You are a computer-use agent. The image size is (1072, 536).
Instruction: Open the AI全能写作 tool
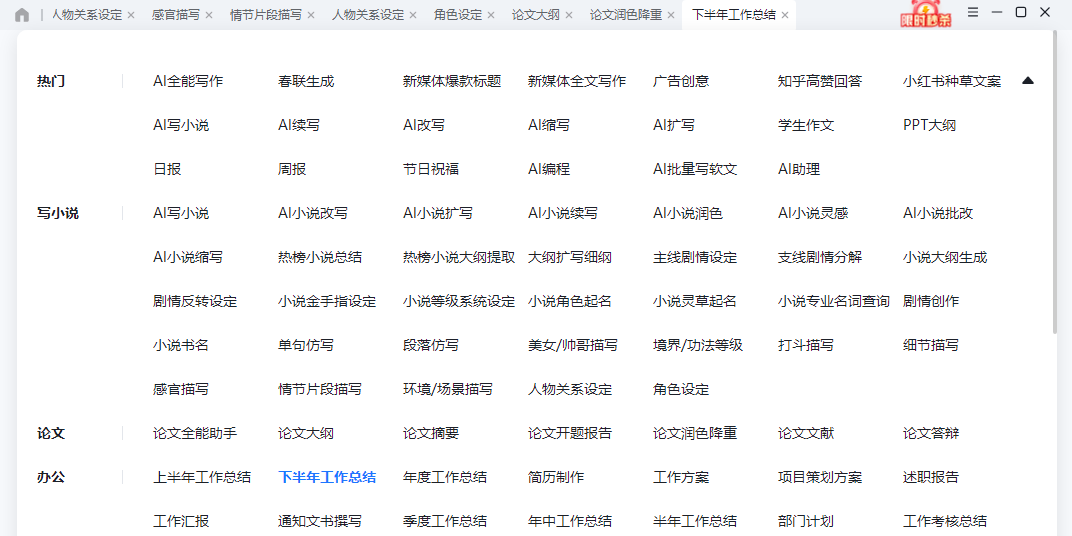point(188,81)
